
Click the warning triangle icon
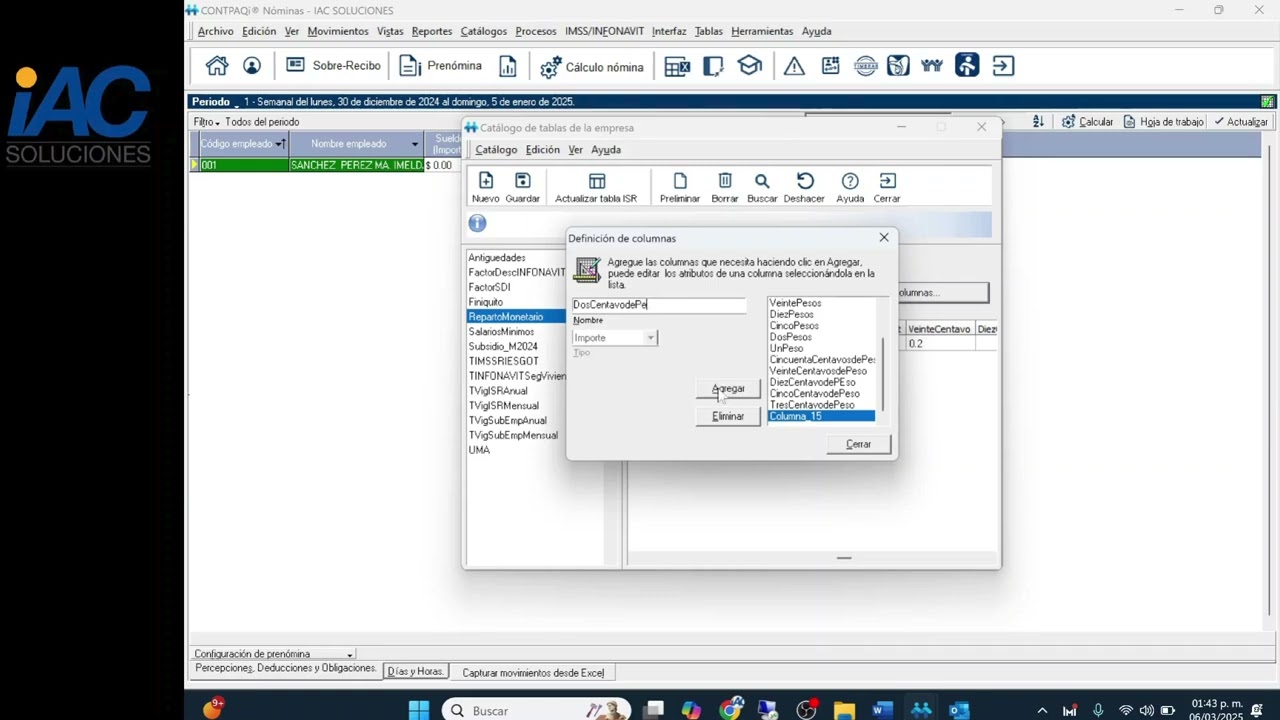[794, 66]
